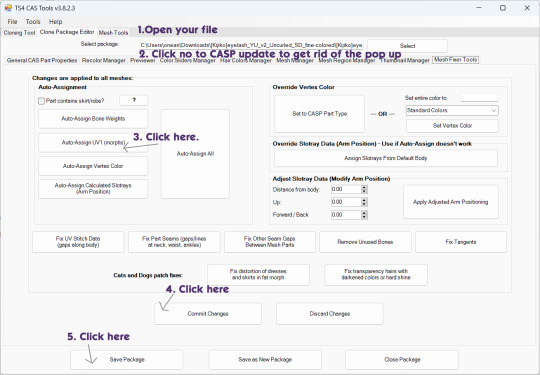Increase the Up value with spinner
This screenshot has width=540, height=375.
(364, 200)
